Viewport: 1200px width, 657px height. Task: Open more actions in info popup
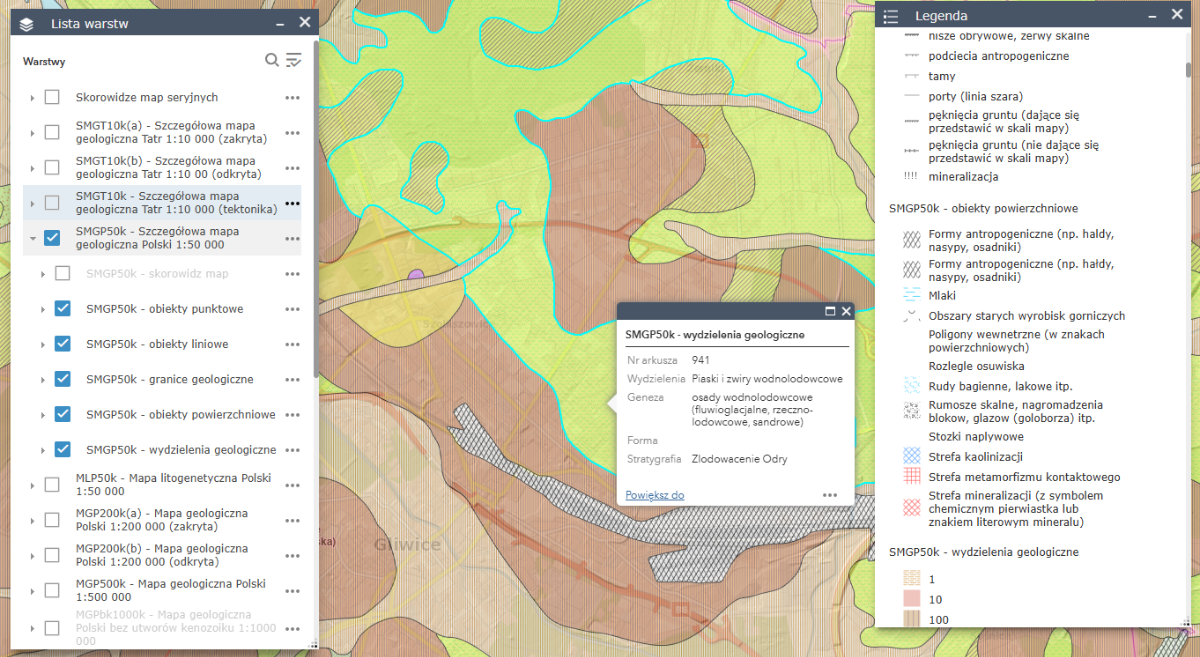pos(829,495)
